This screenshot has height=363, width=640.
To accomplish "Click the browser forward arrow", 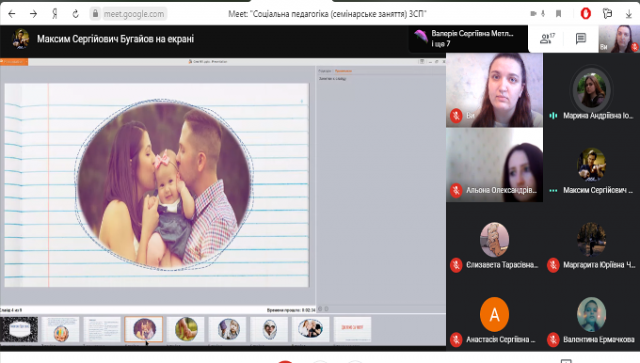I will point(33,14).
